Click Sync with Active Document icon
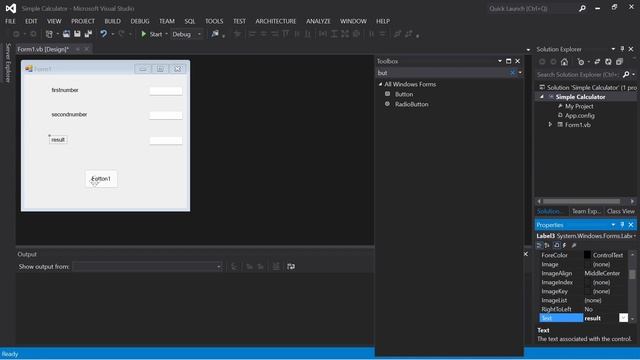Viewport: 640px width, 360px height. (597, 62)
